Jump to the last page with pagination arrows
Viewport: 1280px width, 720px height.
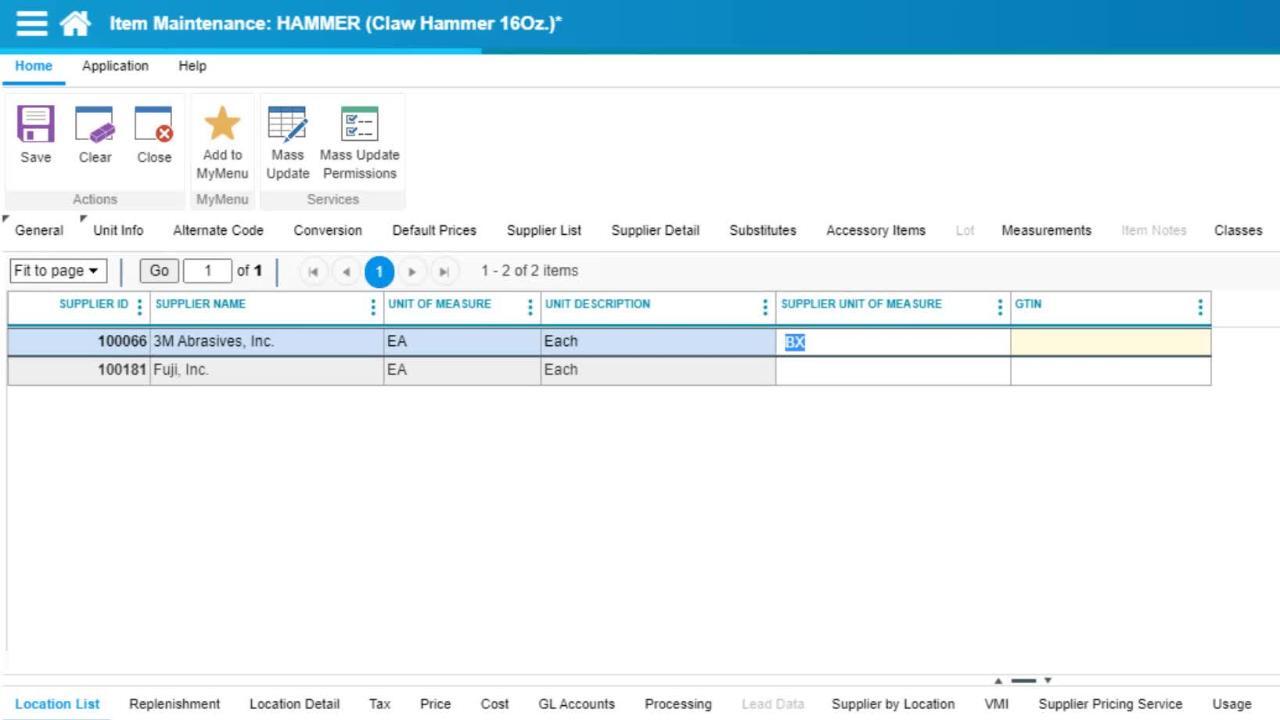(443, 270)
